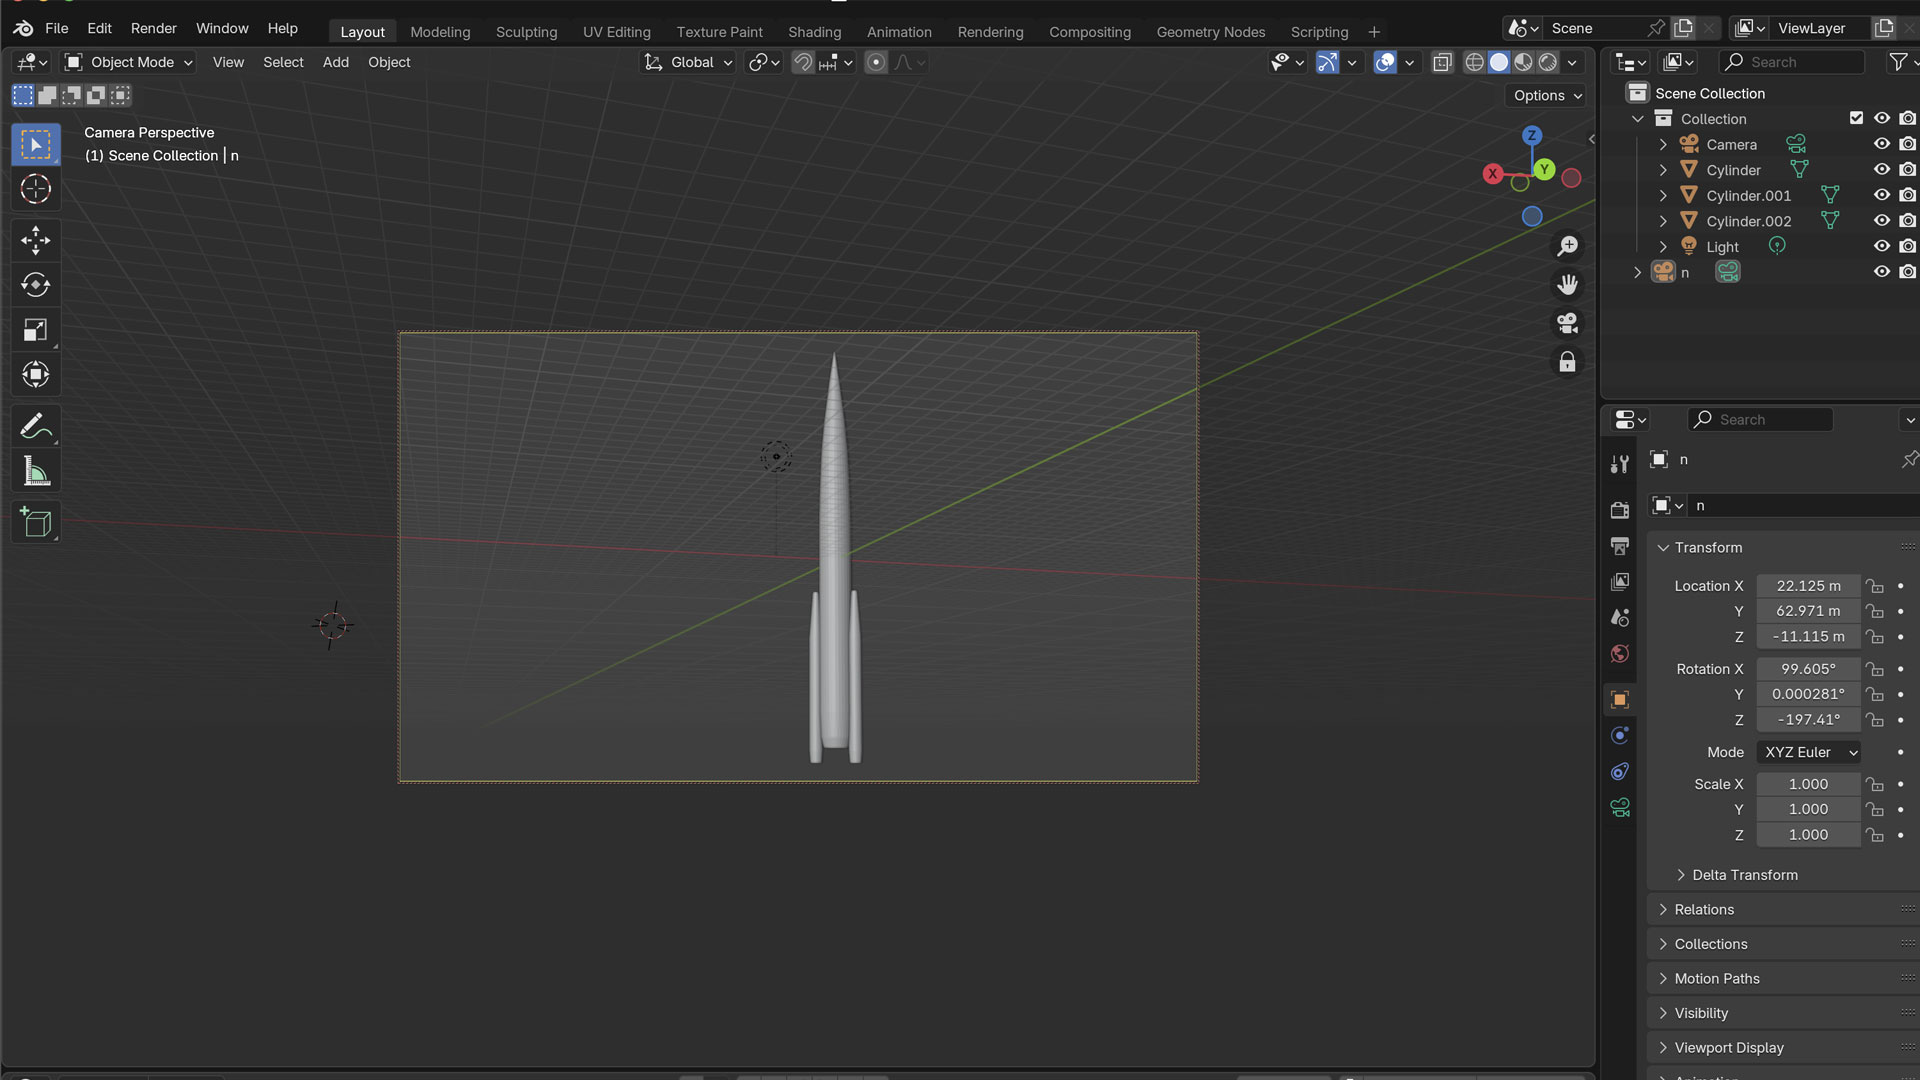Hide the Camera object in viewport

(1881, 144)
